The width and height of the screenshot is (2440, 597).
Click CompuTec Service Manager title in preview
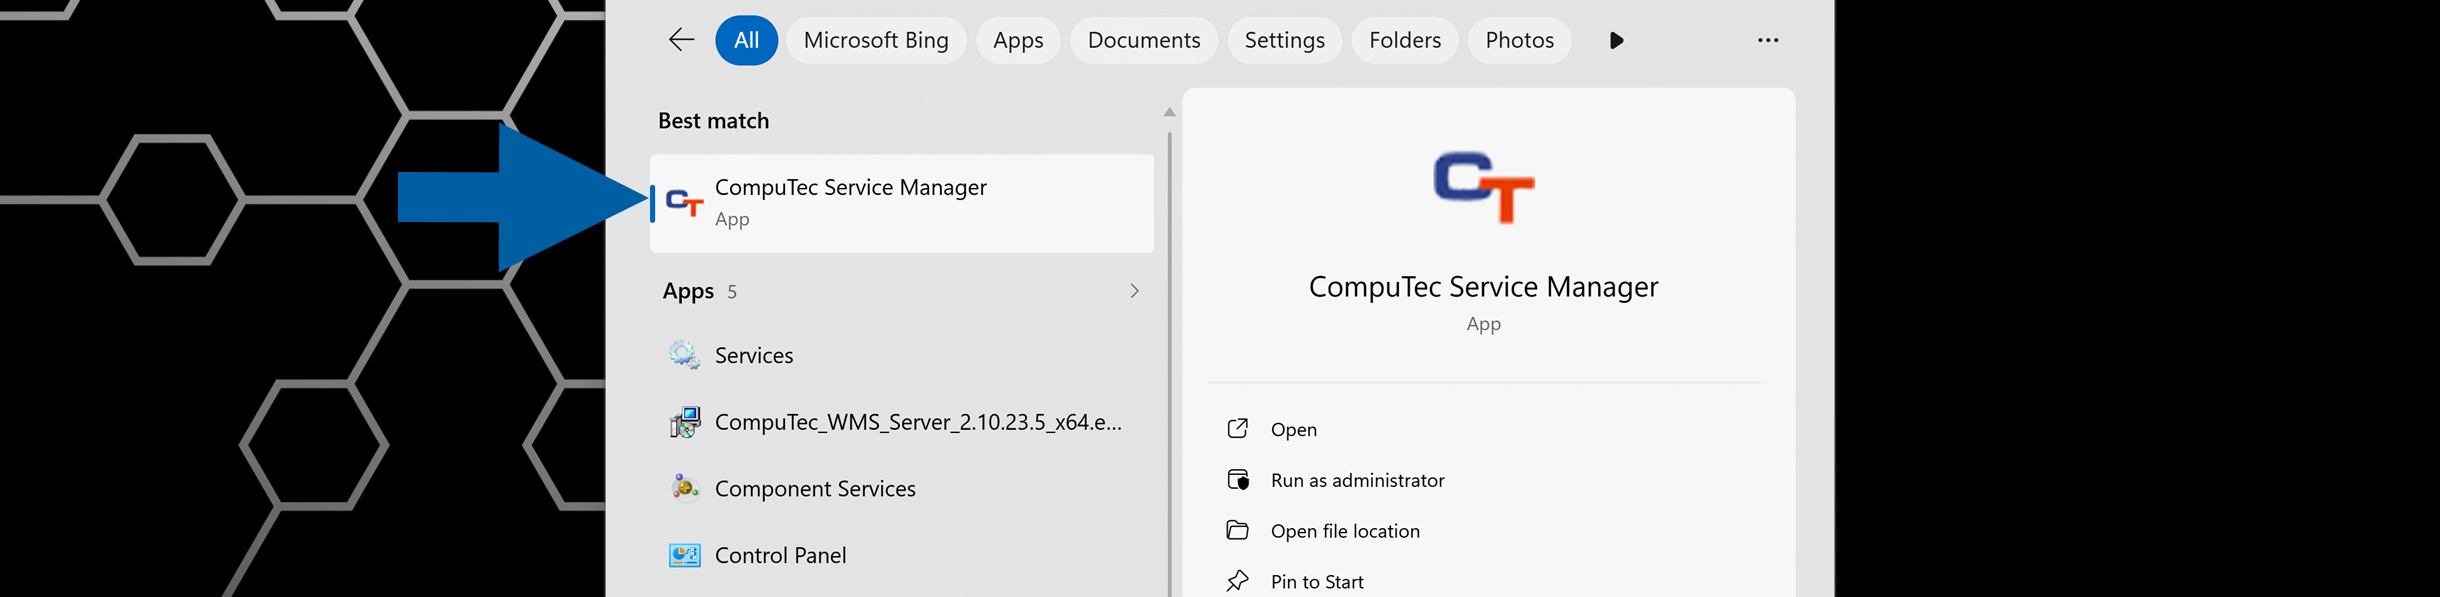tap(1483, 287)
